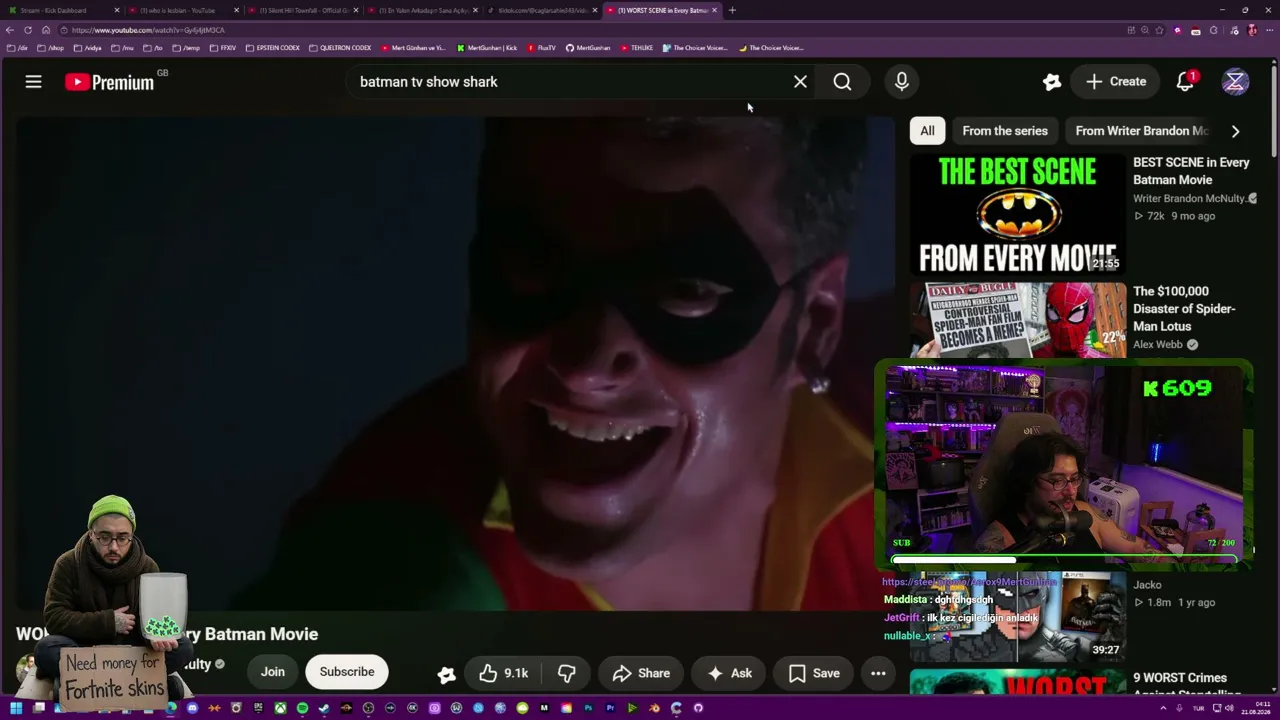This screenshot has height=720, width=1280.
Task: Open the Spider-Man Lotus video thumbnail
Action: pos(1018,319)
